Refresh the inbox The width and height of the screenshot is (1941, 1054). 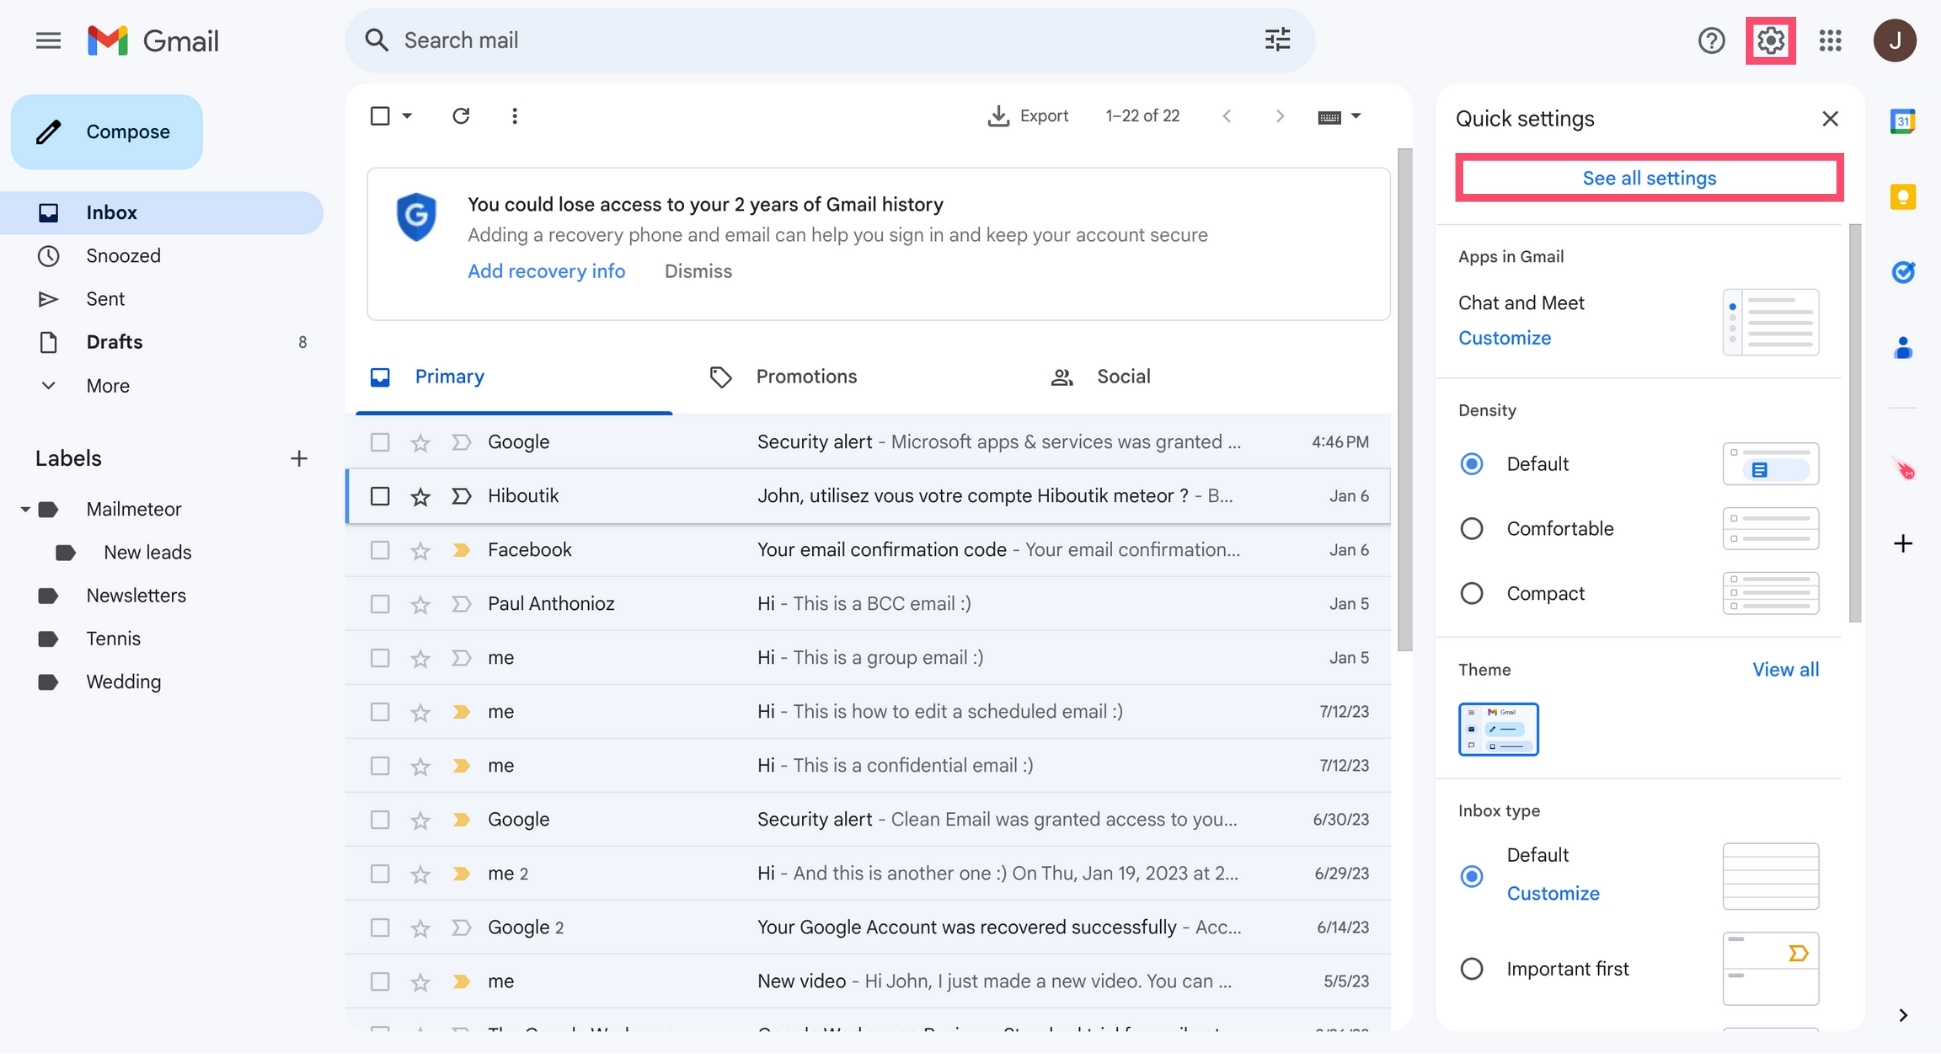click(x=460, y=116)
